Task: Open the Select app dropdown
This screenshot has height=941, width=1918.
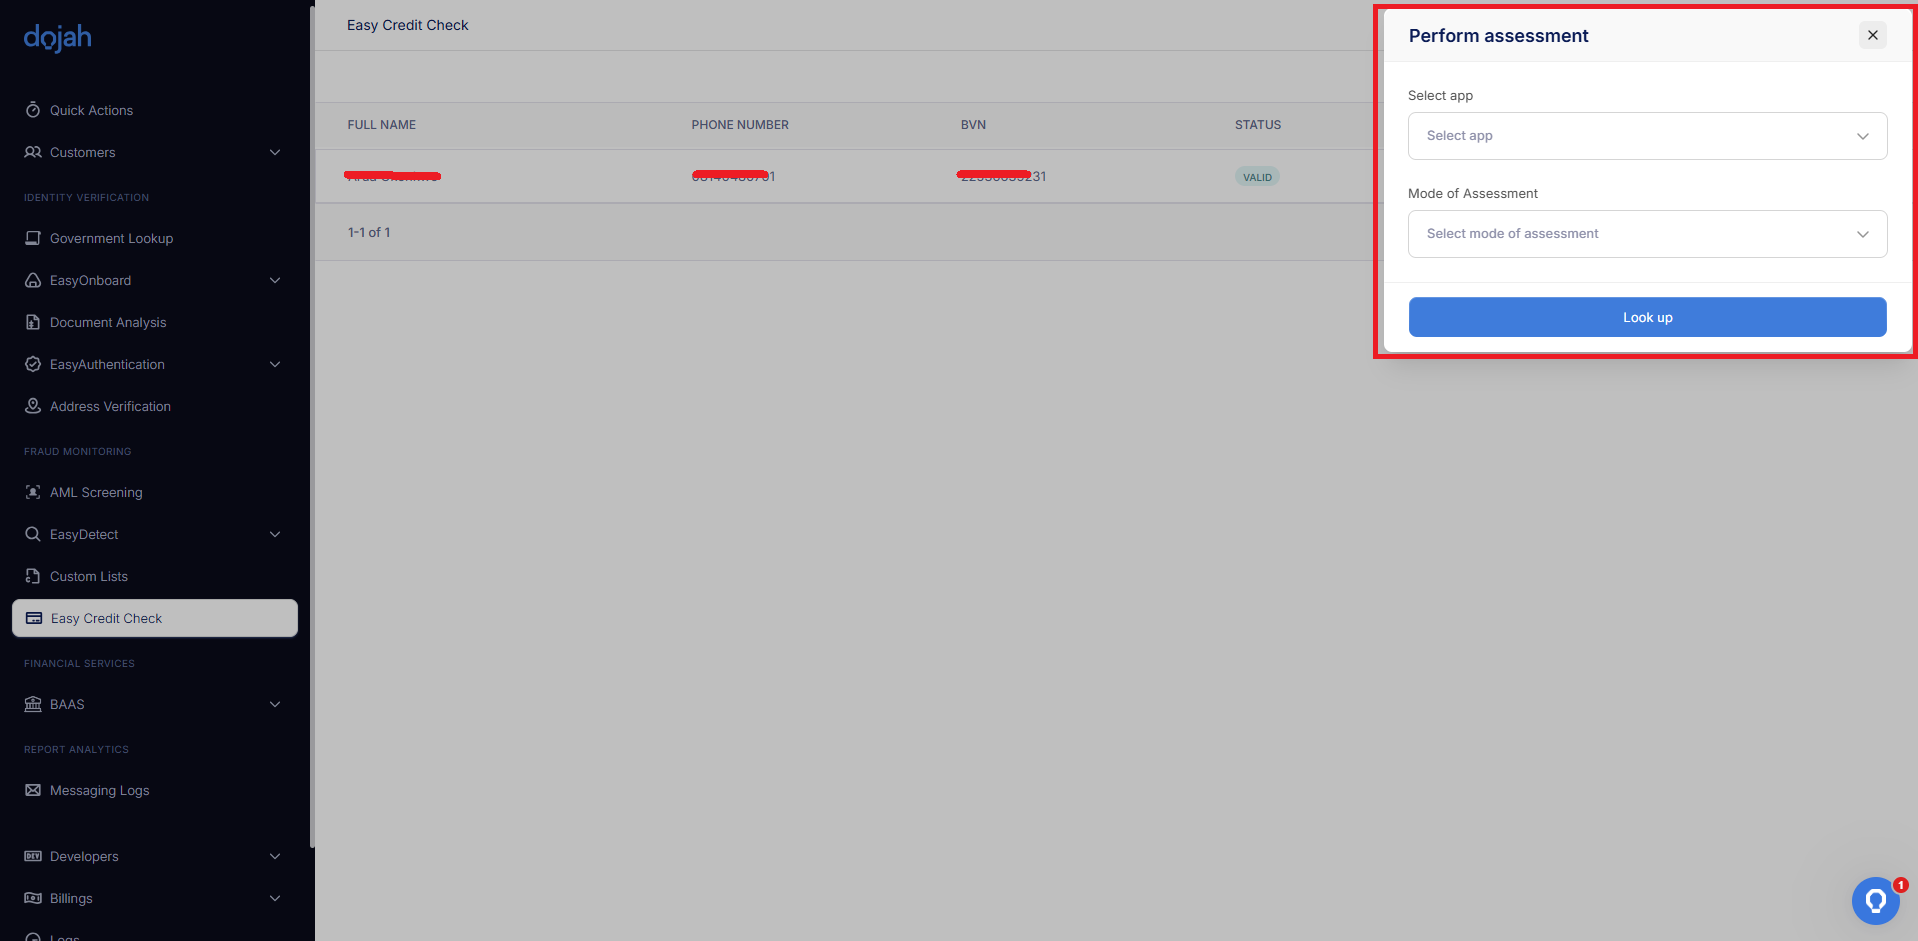Action: click(1647, 136)
